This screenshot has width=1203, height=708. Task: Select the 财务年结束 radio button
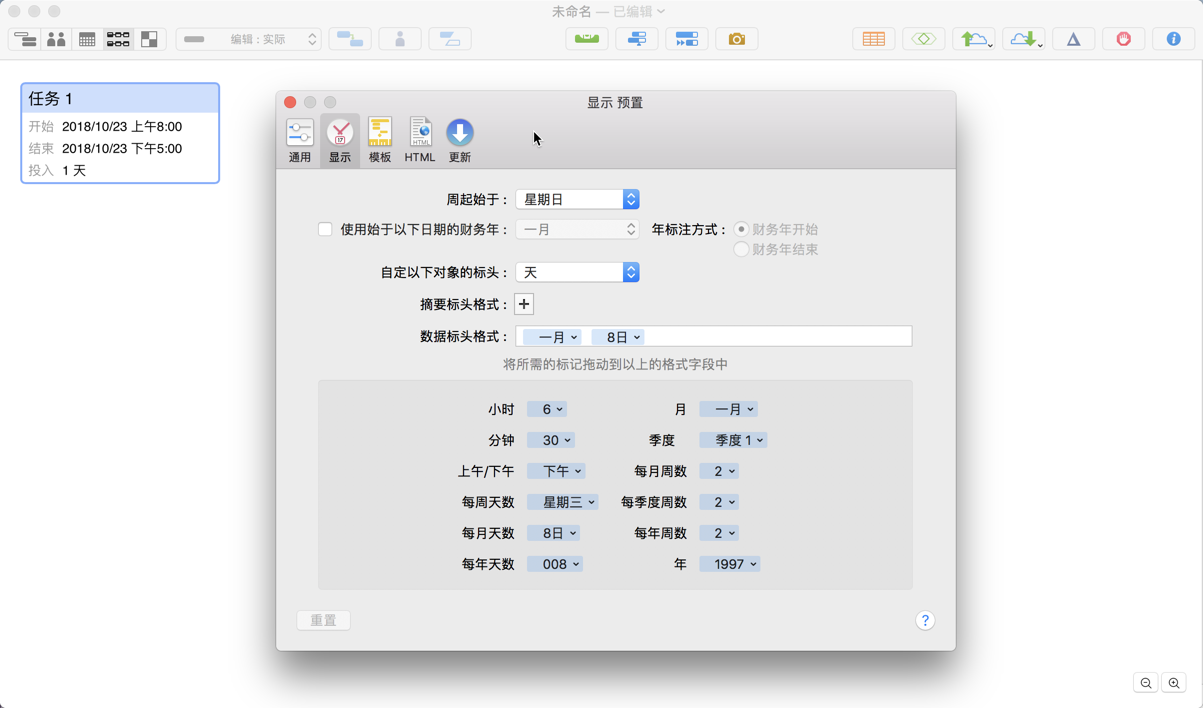[x=741, y=249]
